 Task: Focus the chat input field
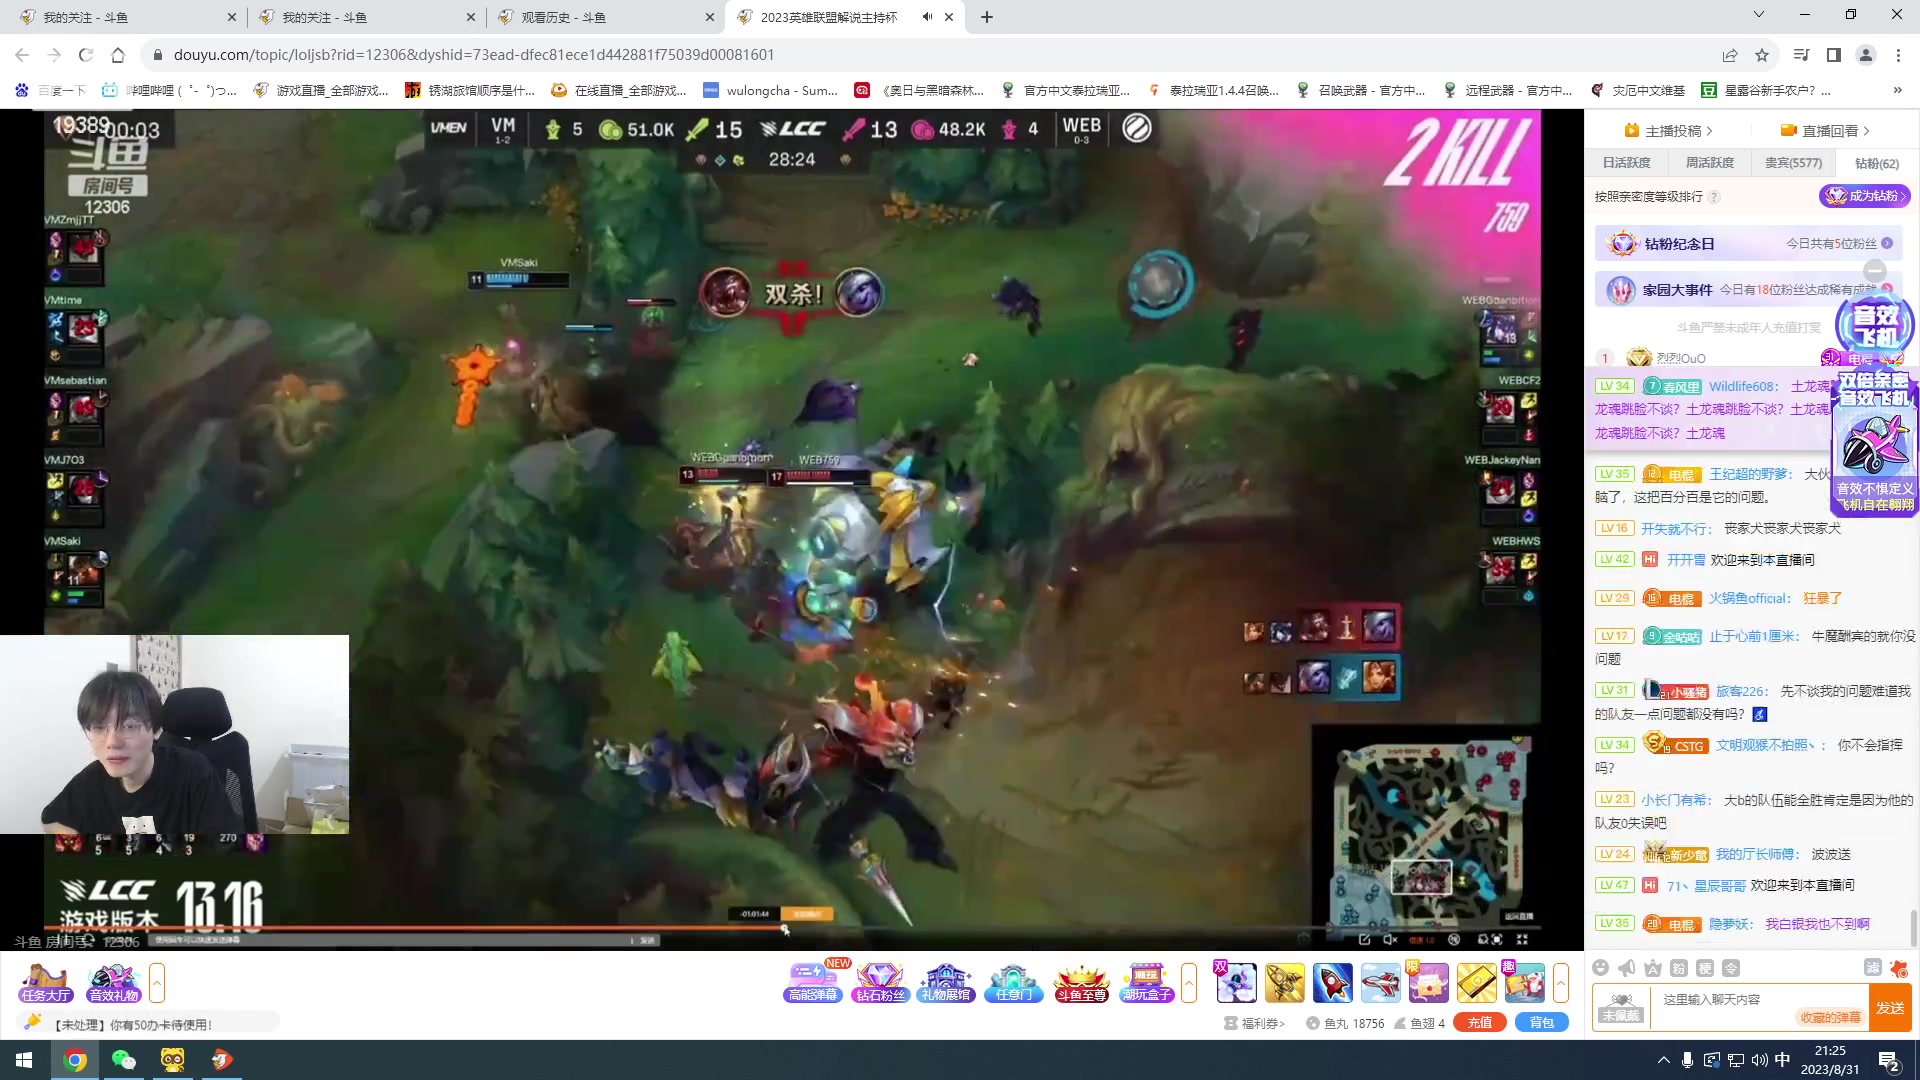(x=1760, y=1007)
